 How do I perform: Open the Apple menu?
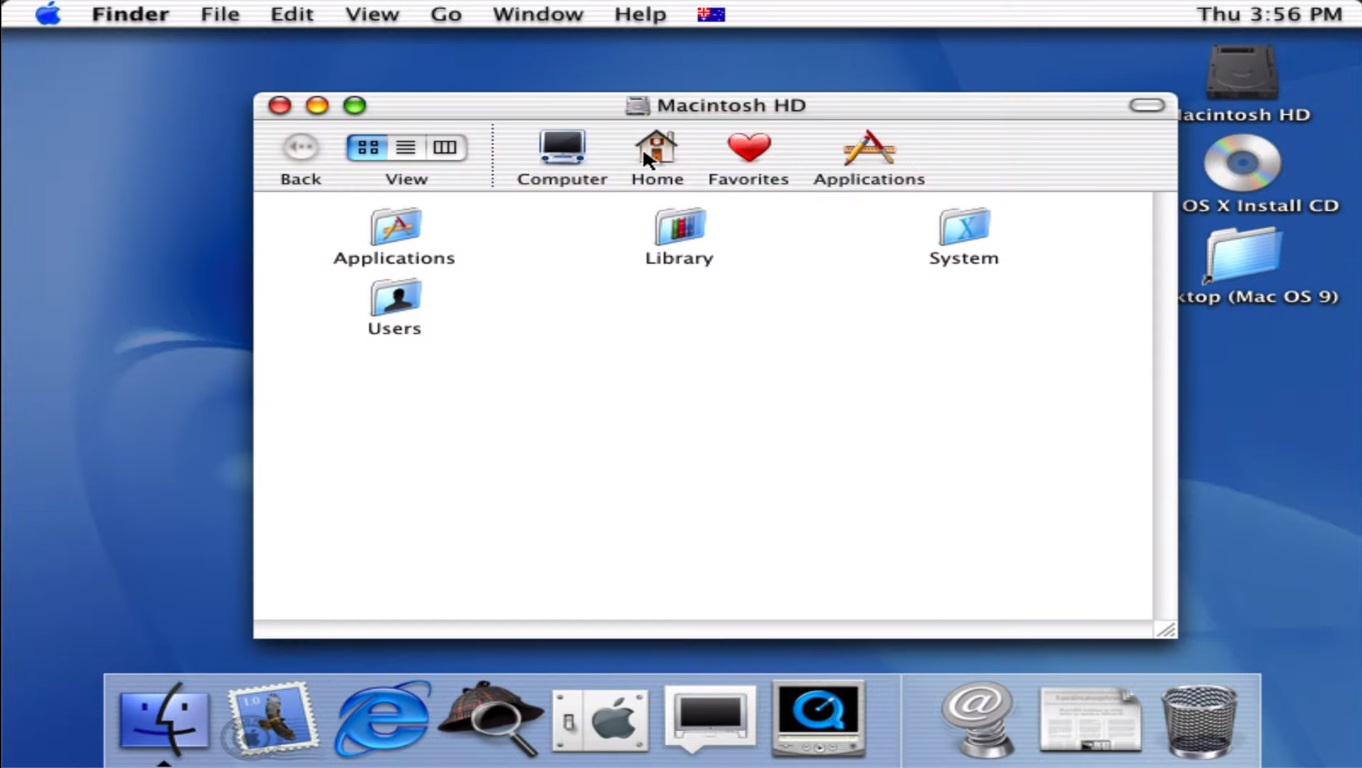pos(47,14)
